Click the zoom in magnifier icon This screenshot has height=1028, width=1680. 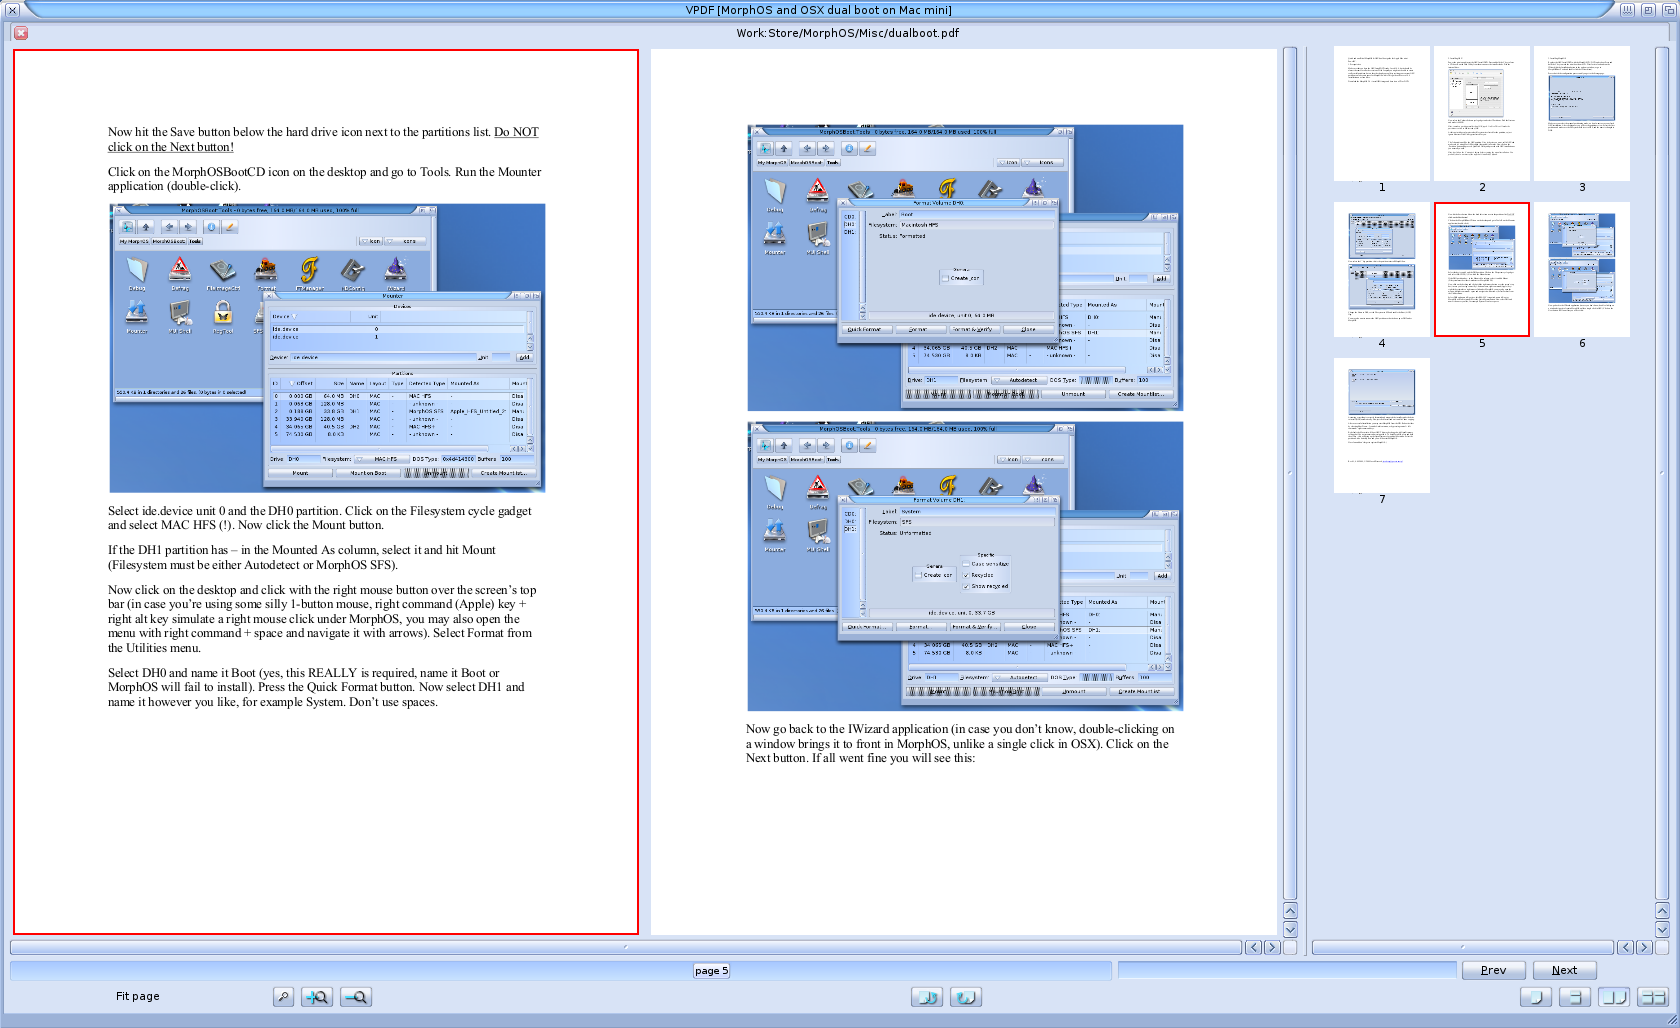(x=317, y=997)
